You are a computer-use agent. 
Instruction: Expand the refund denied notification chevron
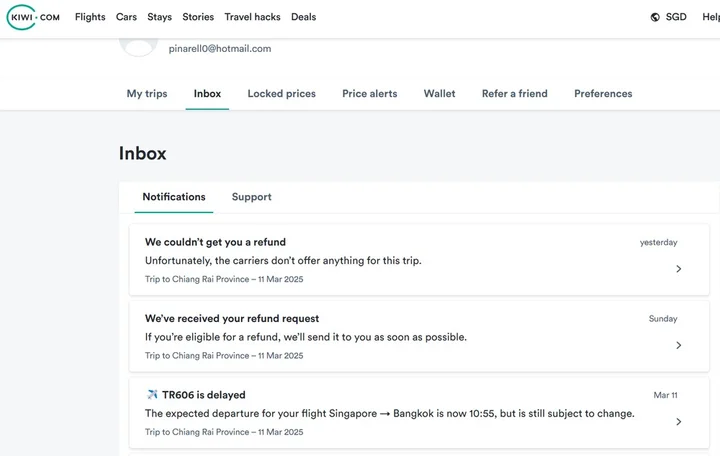pyautogui.click(x=679, y=269)
